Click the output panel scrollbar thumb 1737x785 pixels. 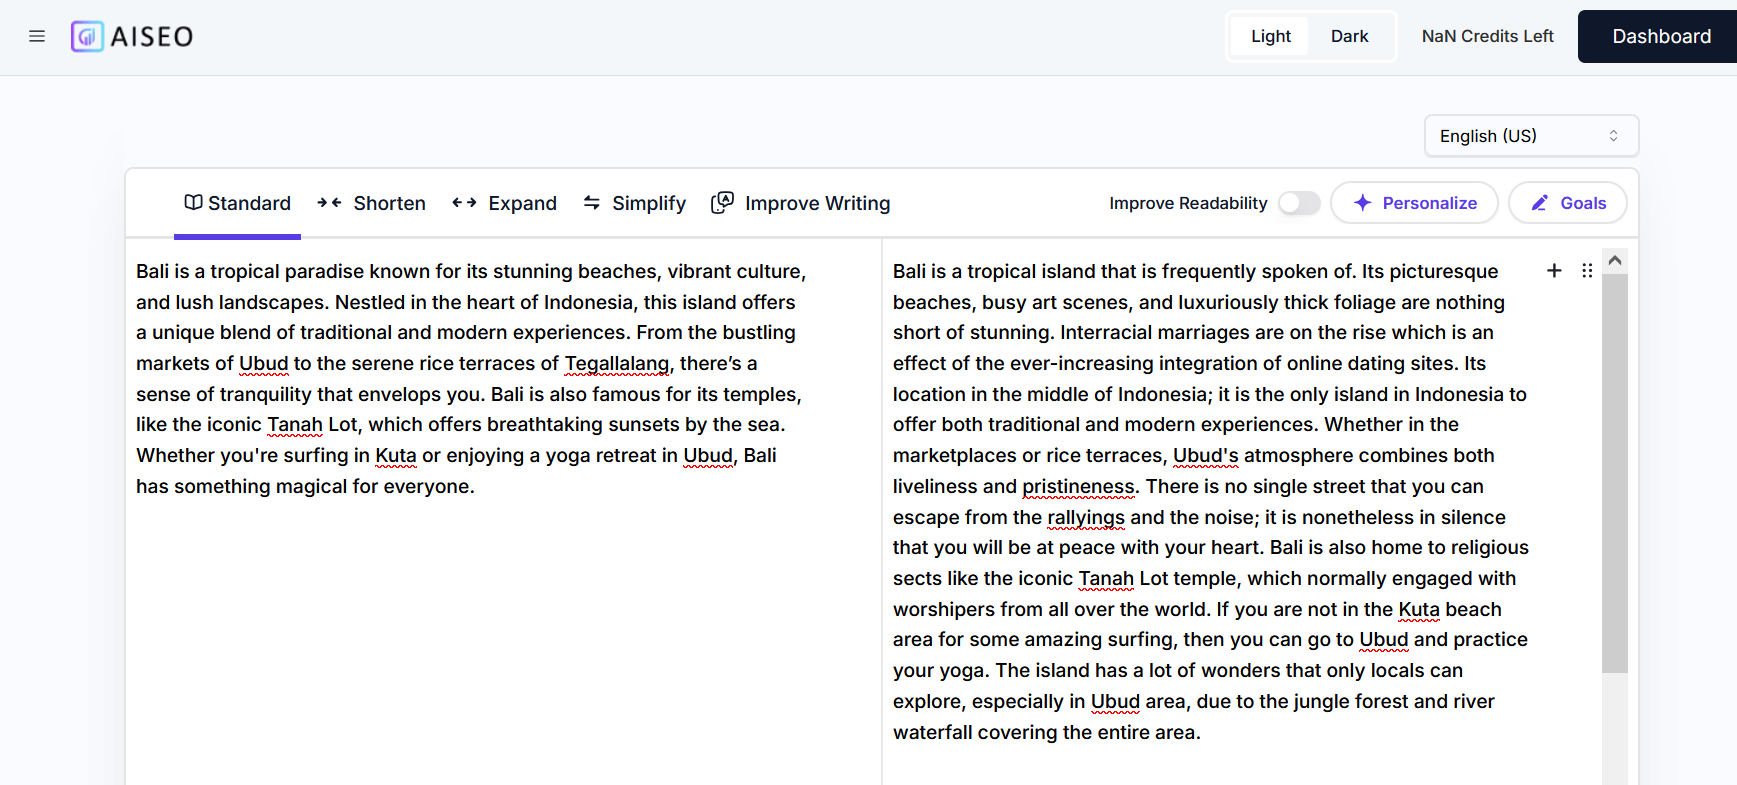click(x=1614, y=473)
